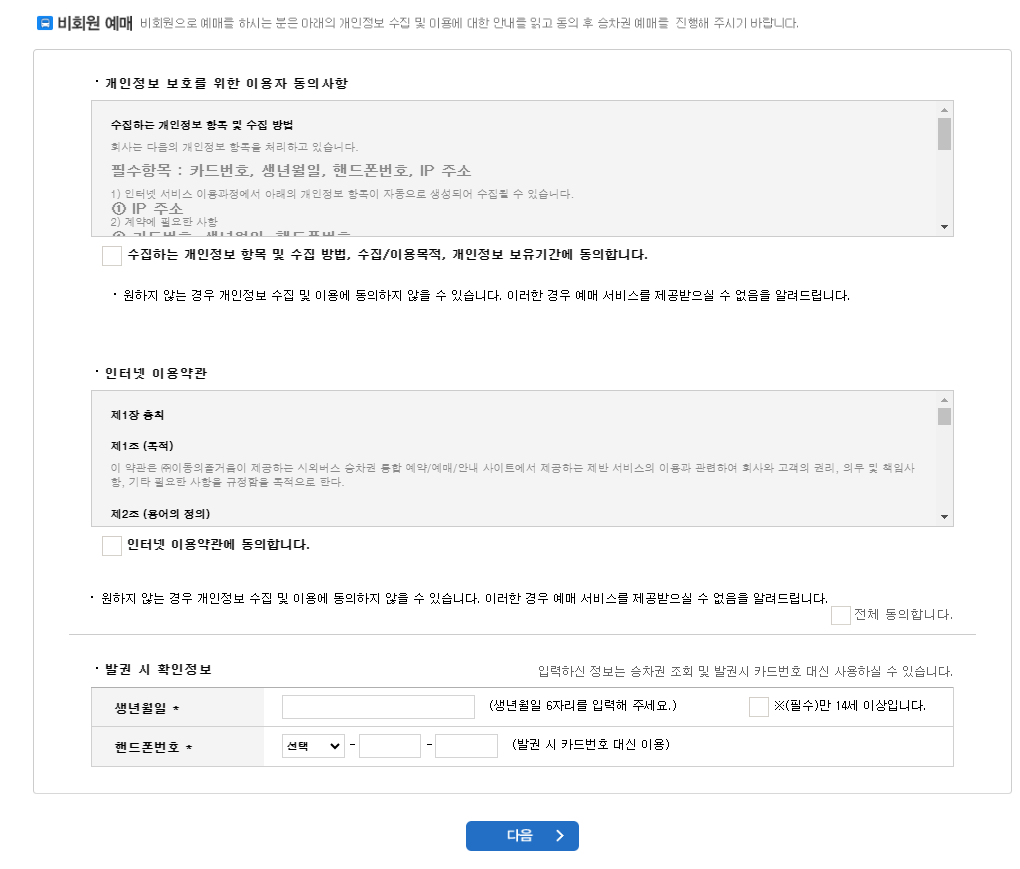
Task: Check the 인터넷 이용약관에 동의합니다 checkbox
Action: [x=112, y=546]
